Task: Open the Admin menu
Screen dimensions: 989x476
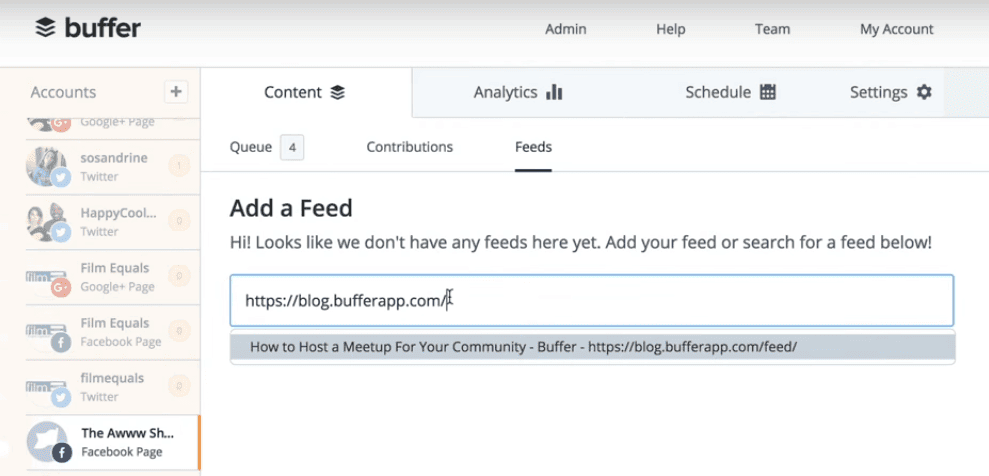Action: coord(566,29)
